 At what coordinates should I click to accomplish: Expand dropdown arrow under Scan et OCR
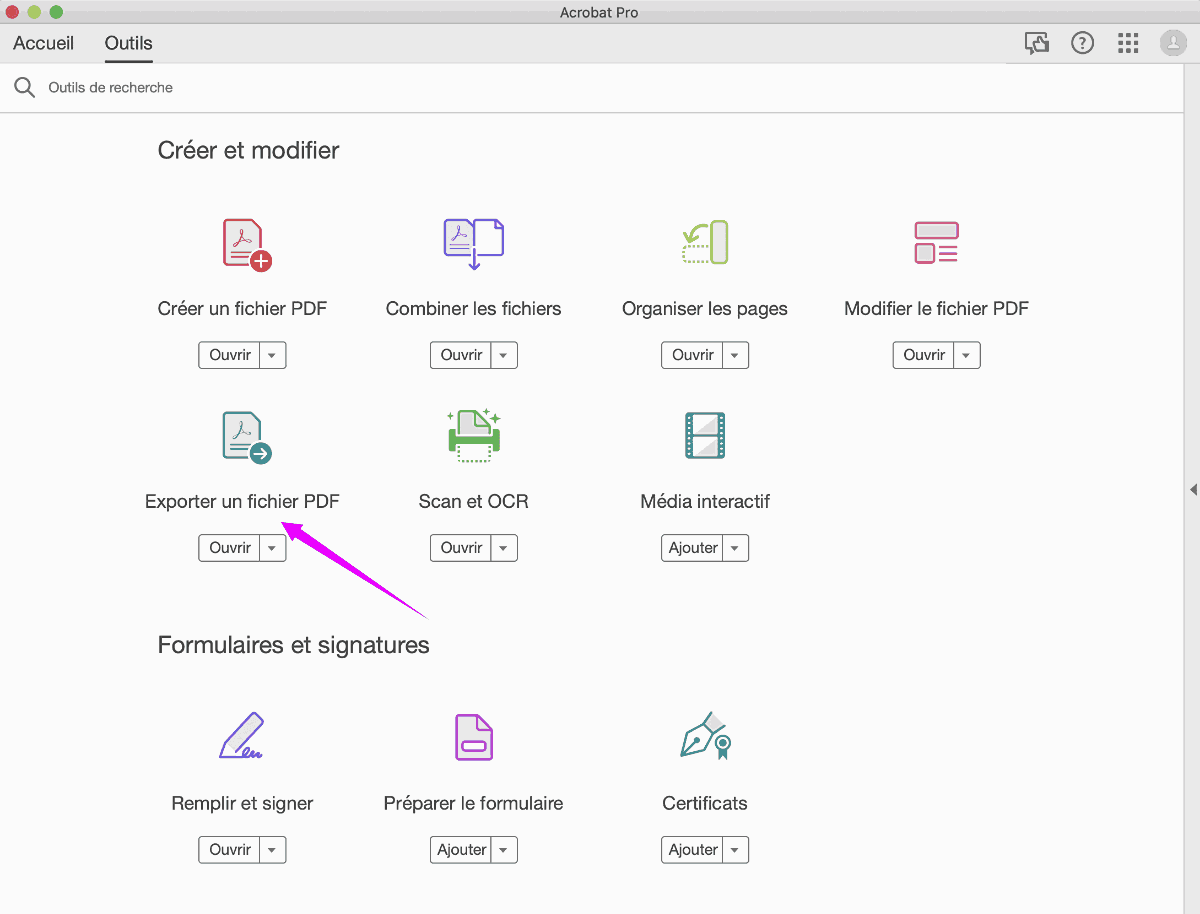[x=504, y=548]
